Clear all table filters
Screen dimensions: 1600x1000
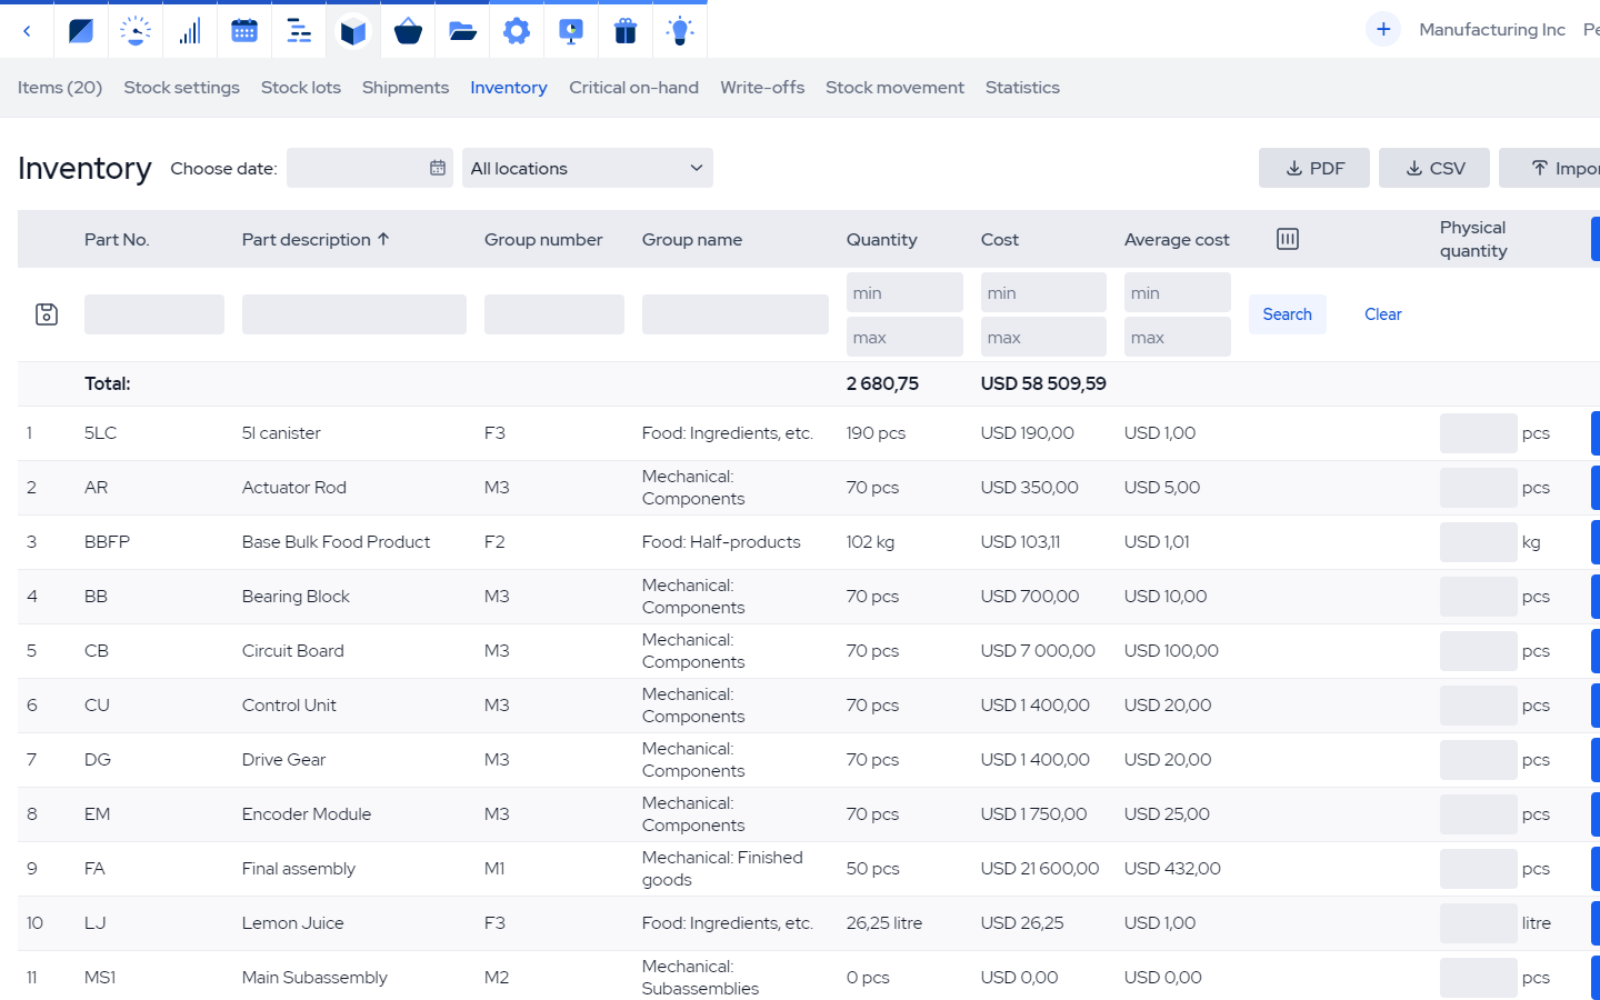coord(1382,314)
